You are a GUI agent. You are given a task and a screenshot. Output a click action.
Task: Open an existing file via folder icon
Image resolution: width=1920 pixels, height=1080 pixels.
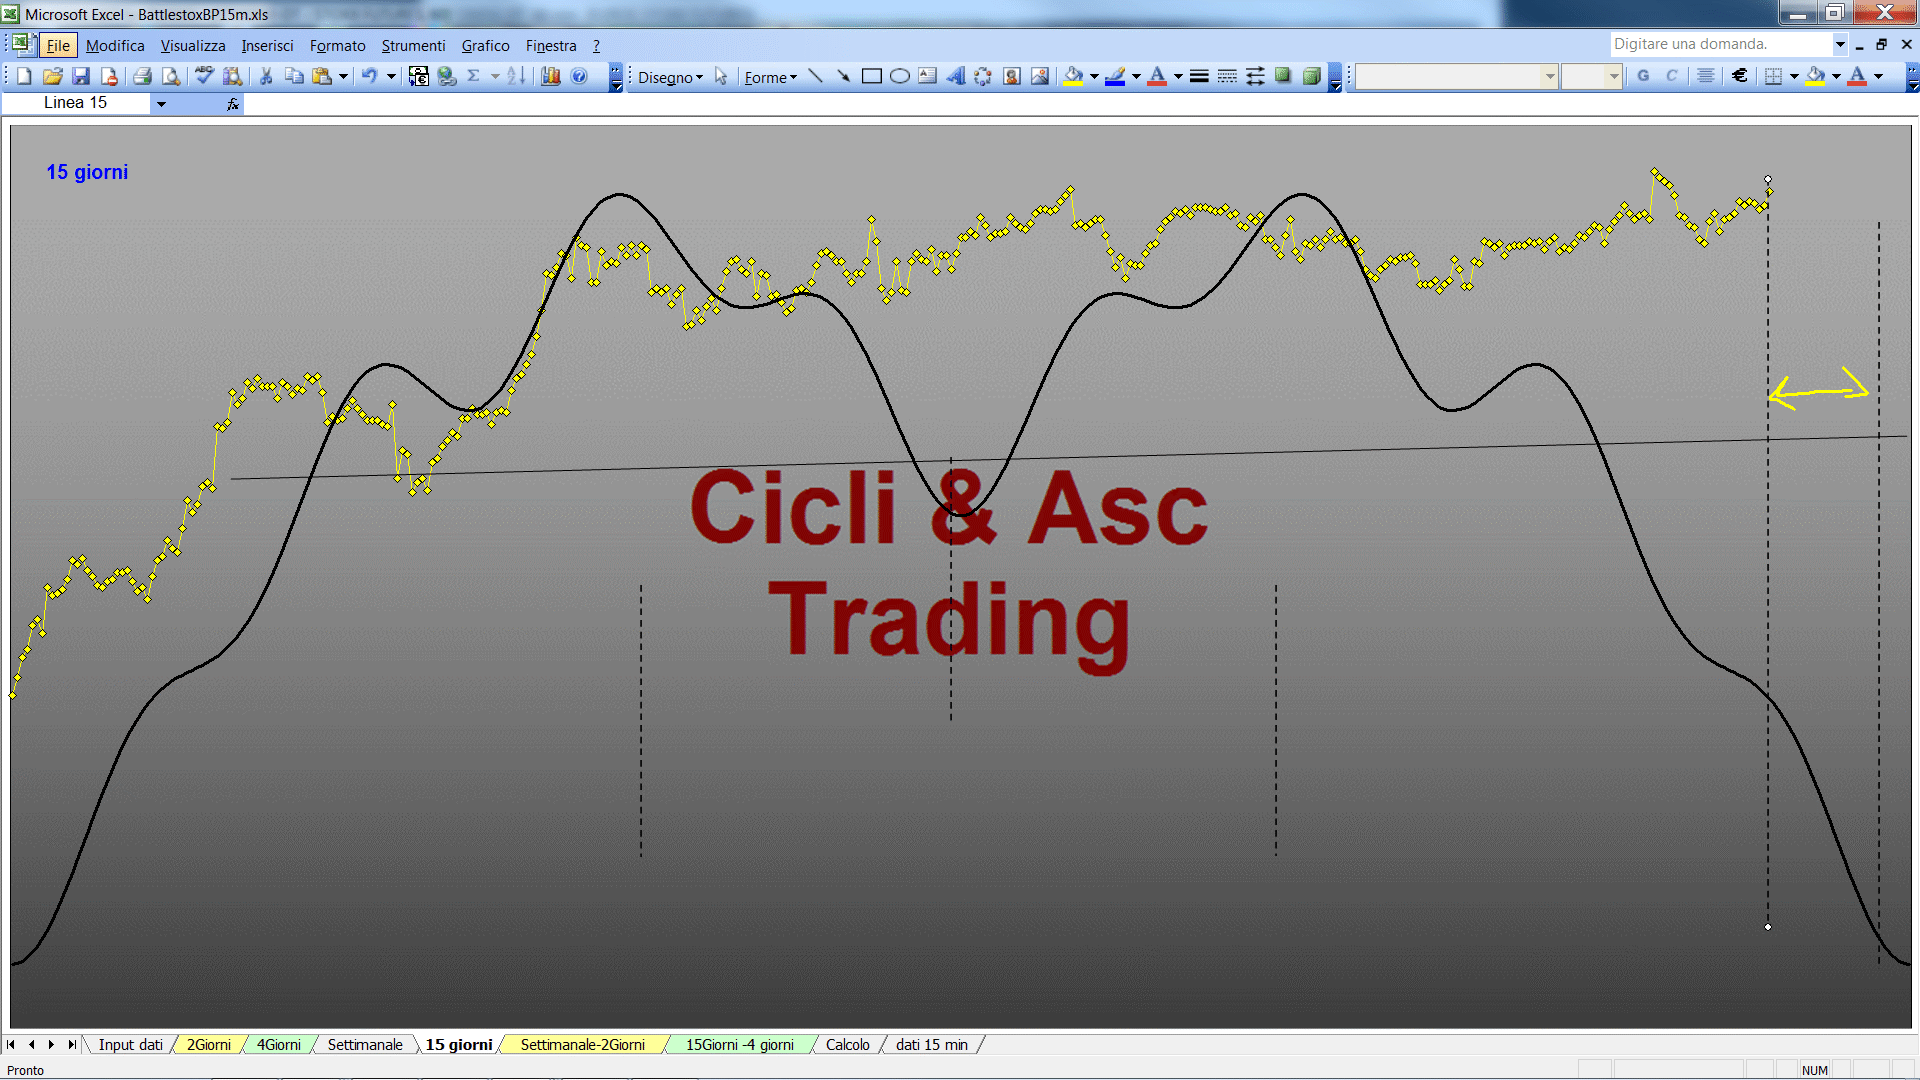point(53,76)
